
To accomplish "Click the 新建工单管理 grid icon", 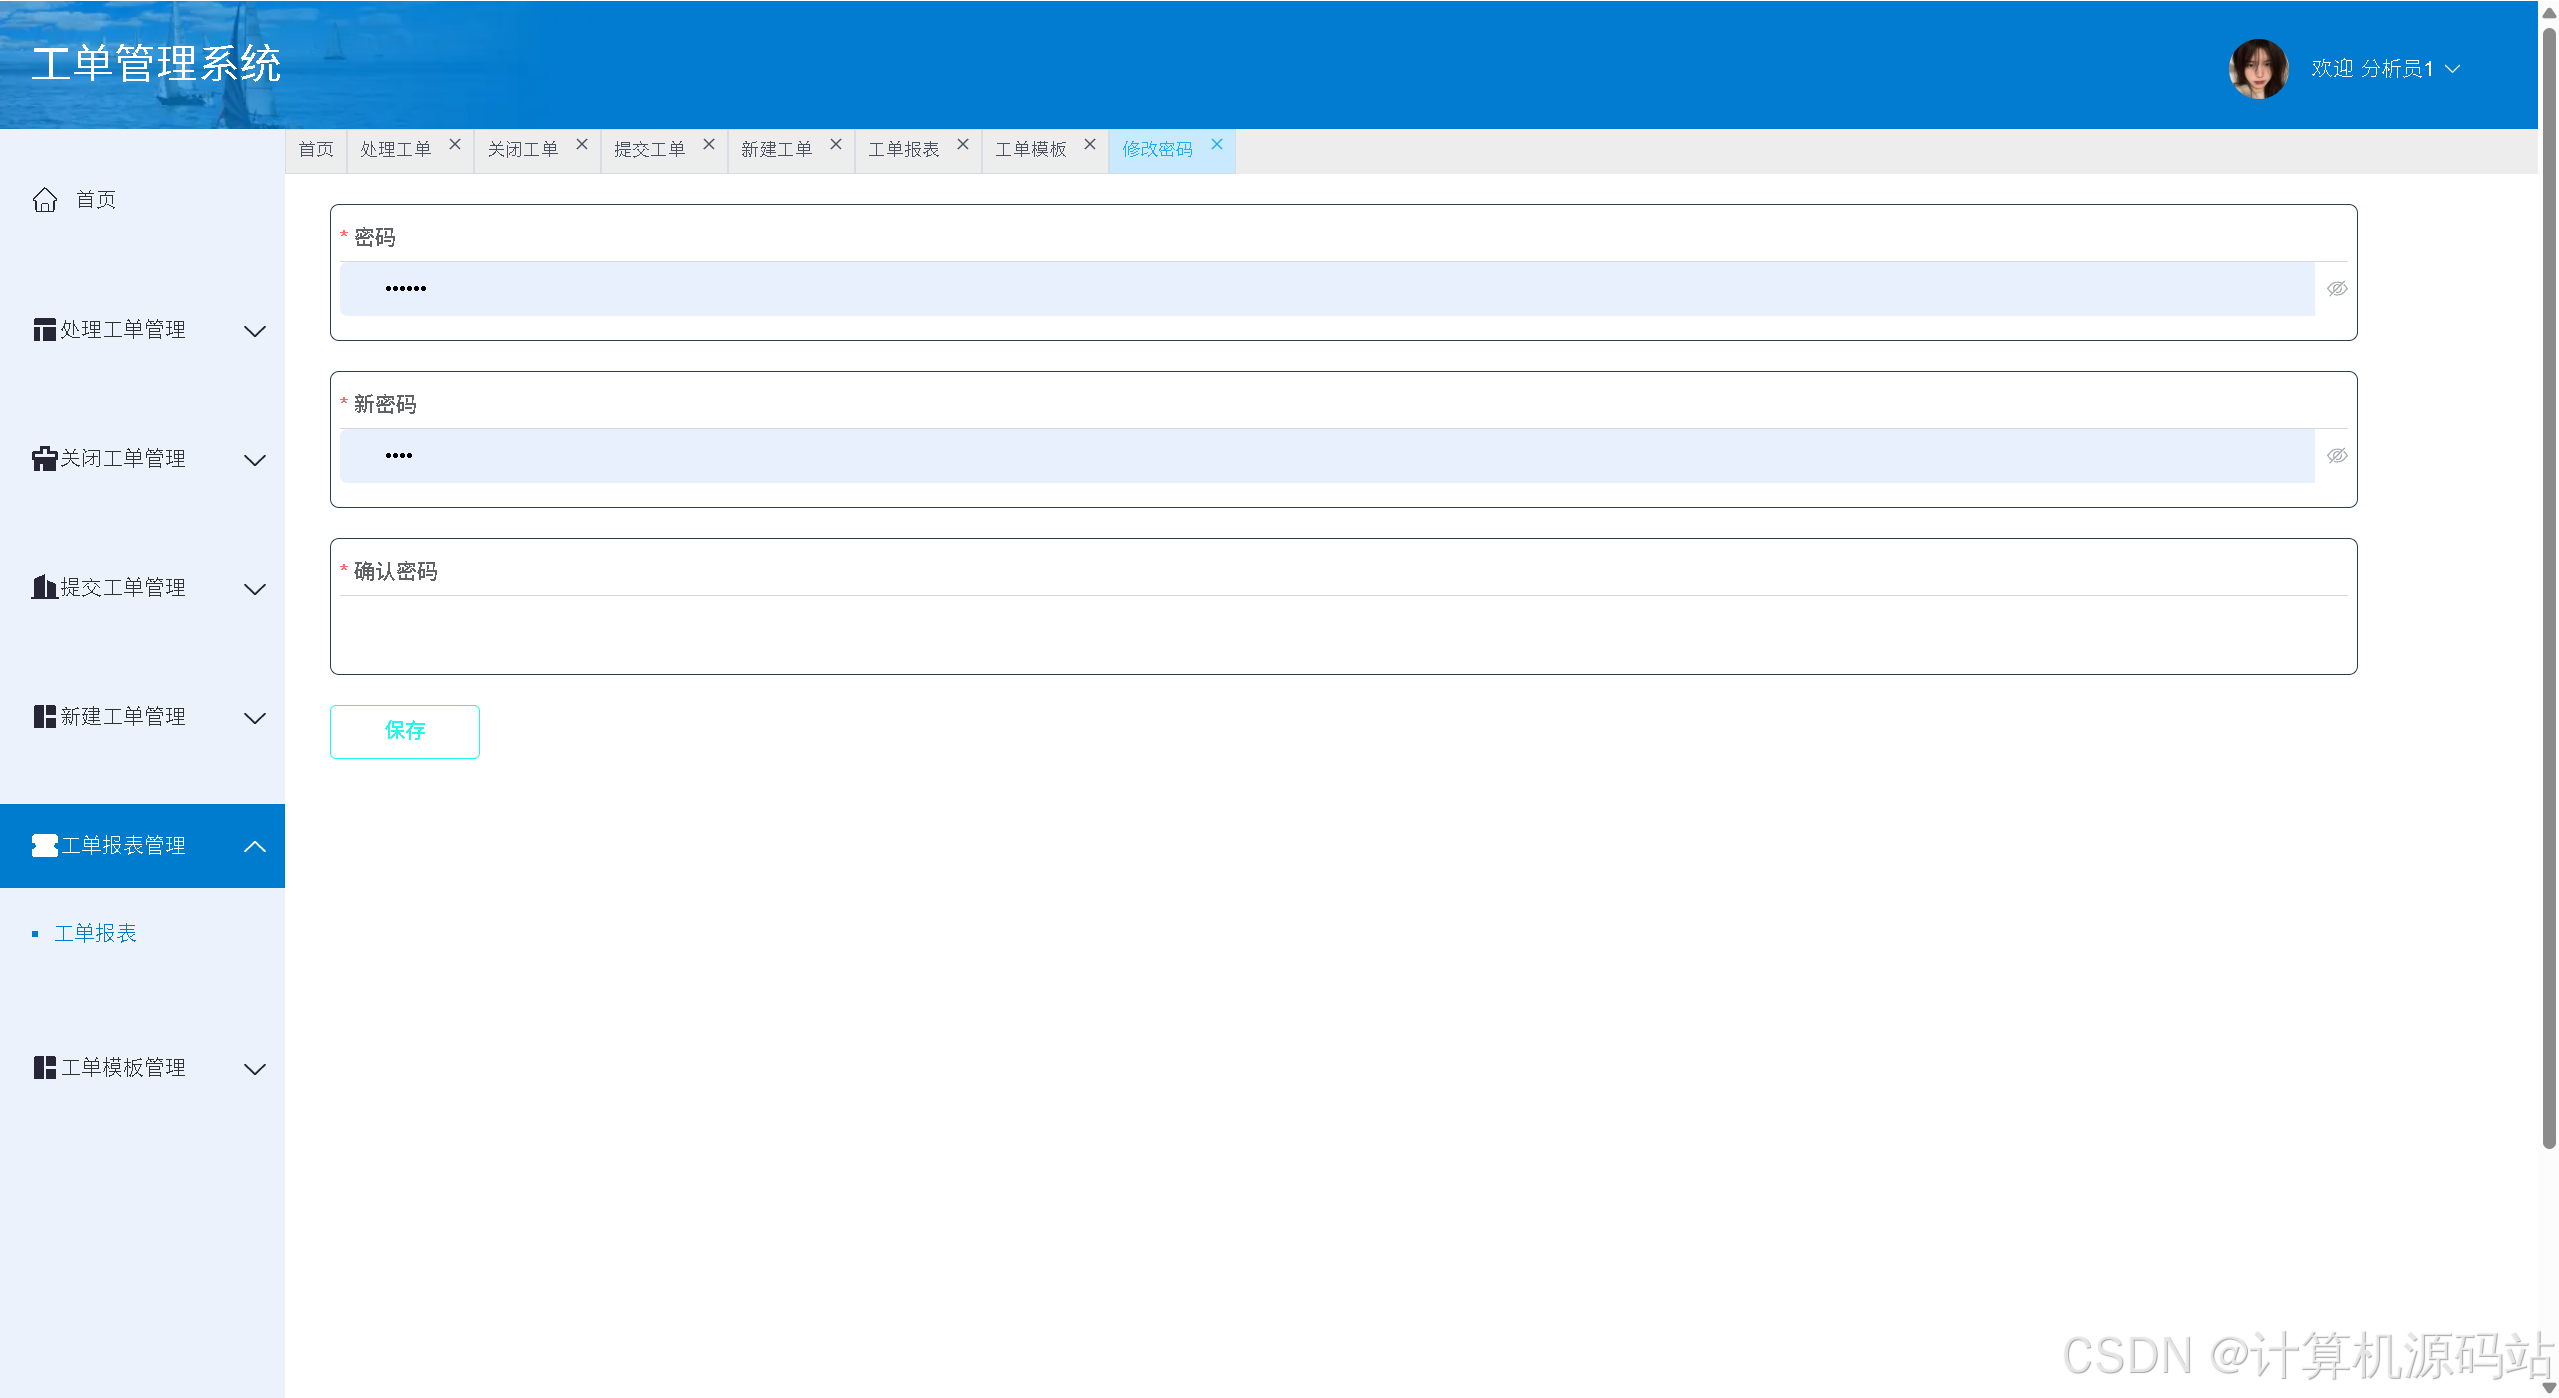I will pyautogui.click(x=44, y=717).
